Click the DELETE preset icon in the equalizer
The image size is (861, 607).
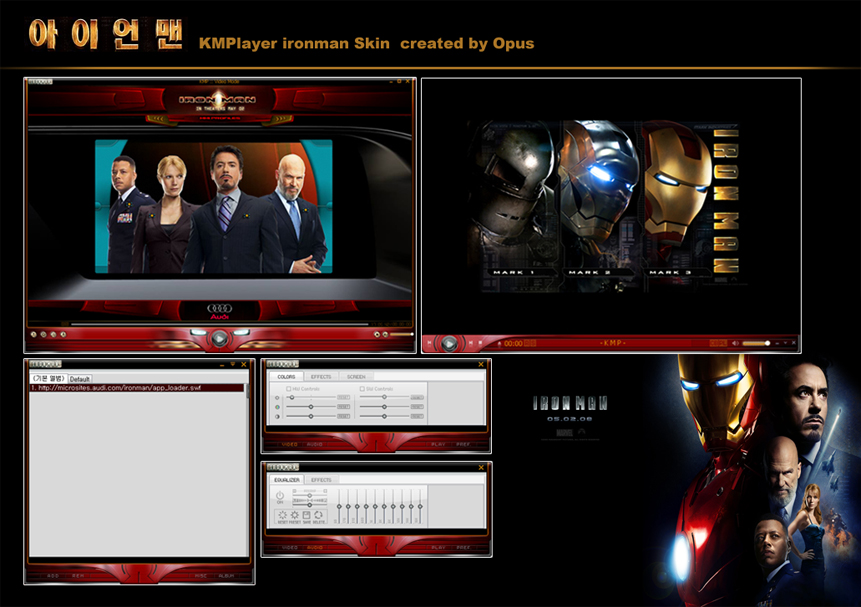[318, 515]
